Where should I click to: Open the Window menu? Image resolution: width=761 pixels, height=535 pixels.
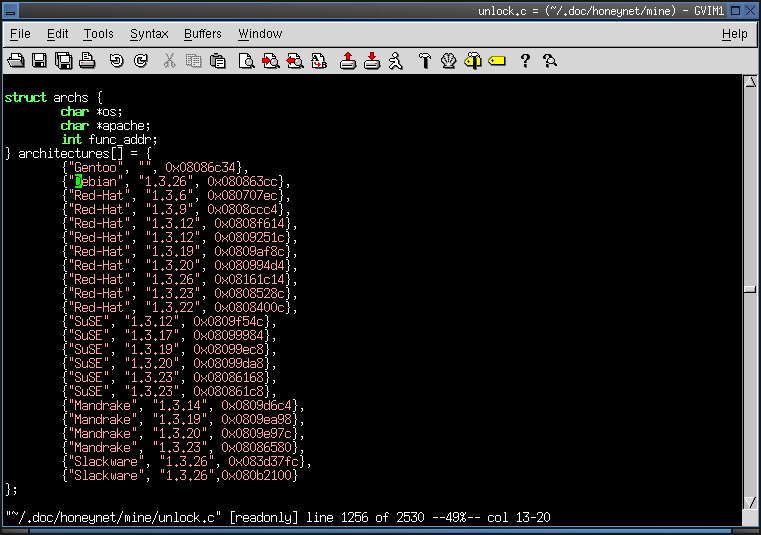260,33
